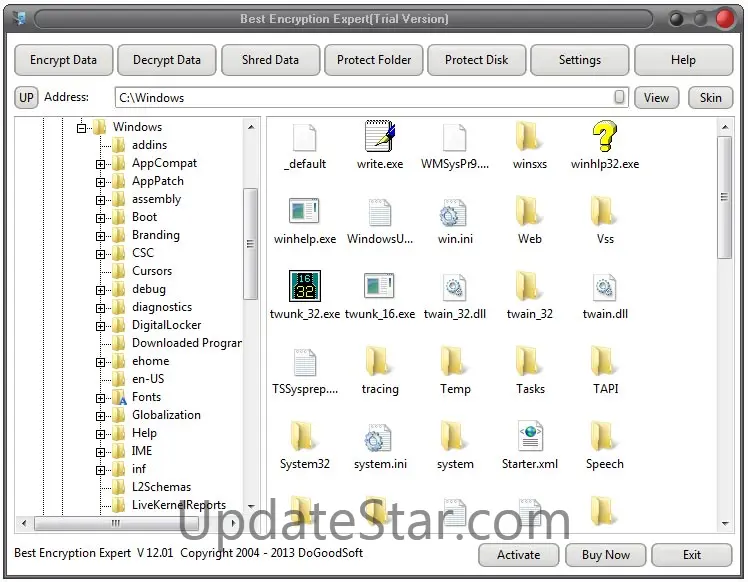The width and height of the screenshot is (748, 582).
Task: Go up one directory with UP
Action: tap(26, 97)
